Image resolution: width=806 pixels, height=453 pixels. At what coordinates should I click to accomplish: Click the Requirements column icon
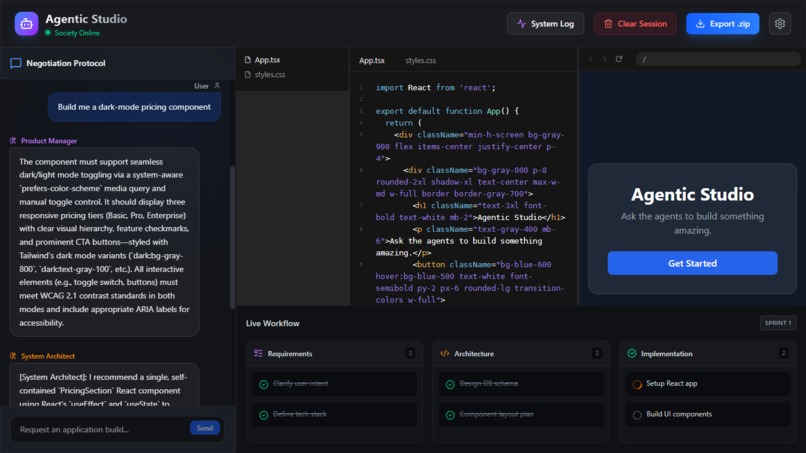[x=258, y=353]
